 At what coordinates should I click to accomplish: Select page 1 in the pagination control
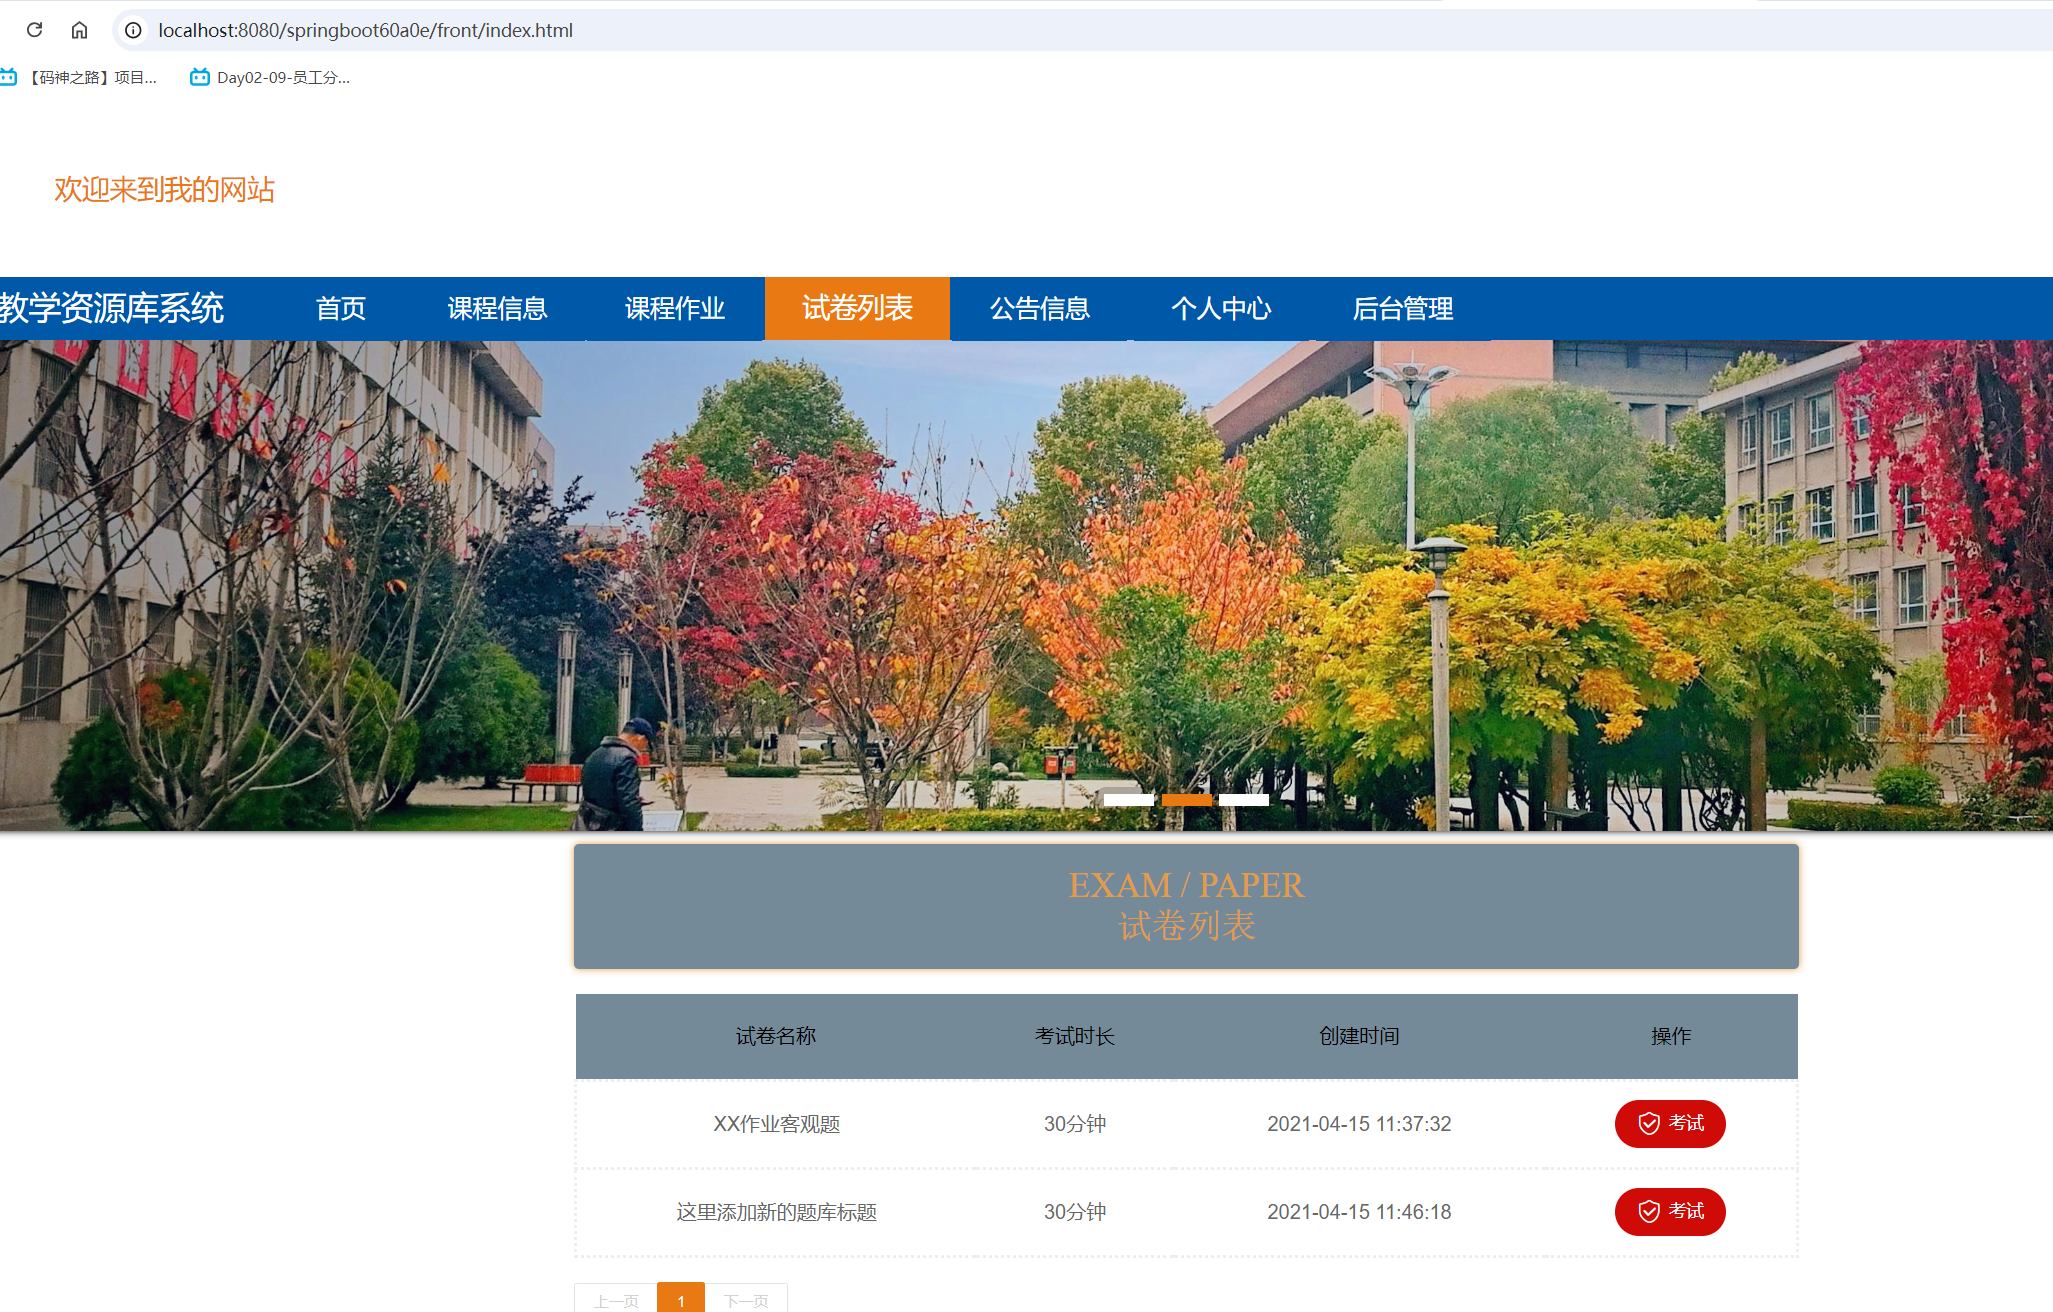pyautogui.click(x=681, y=1300)
